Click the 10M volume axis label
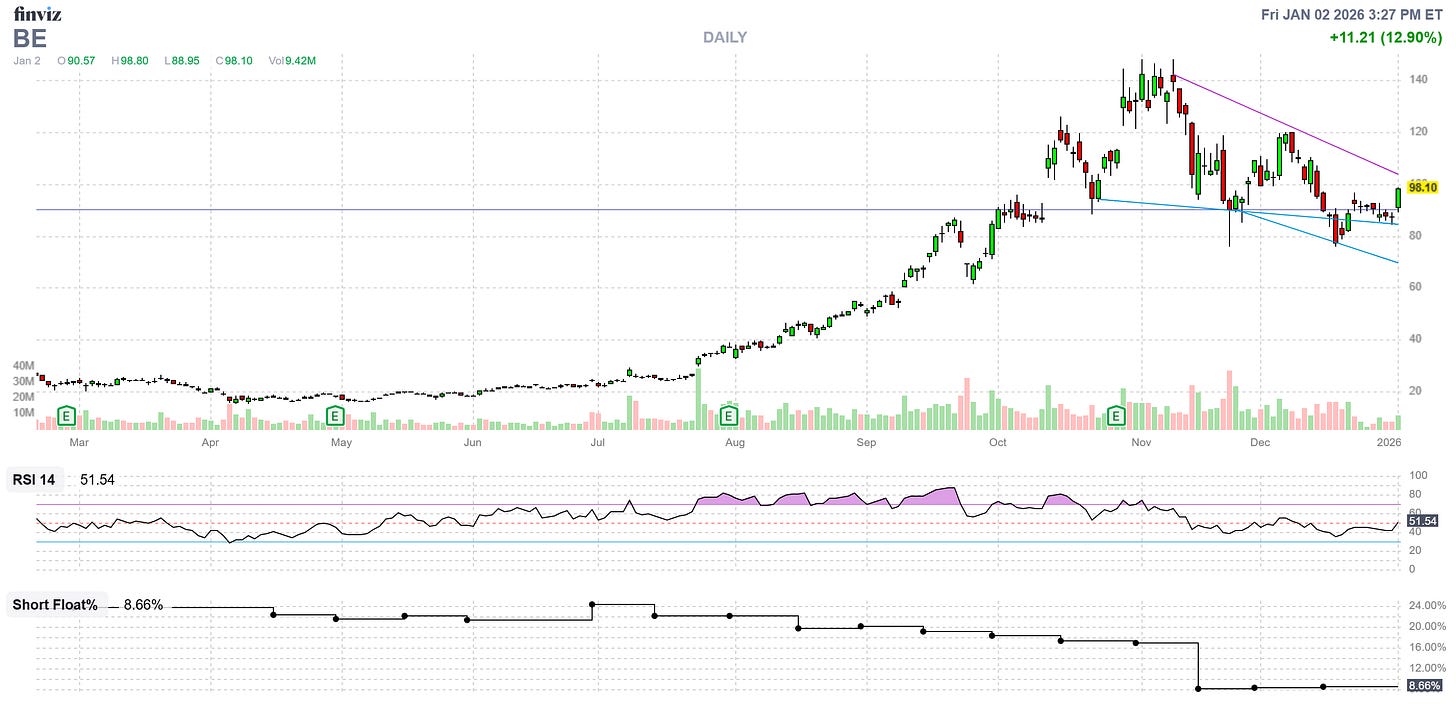The image size is (1456, 710). (24, 412)
